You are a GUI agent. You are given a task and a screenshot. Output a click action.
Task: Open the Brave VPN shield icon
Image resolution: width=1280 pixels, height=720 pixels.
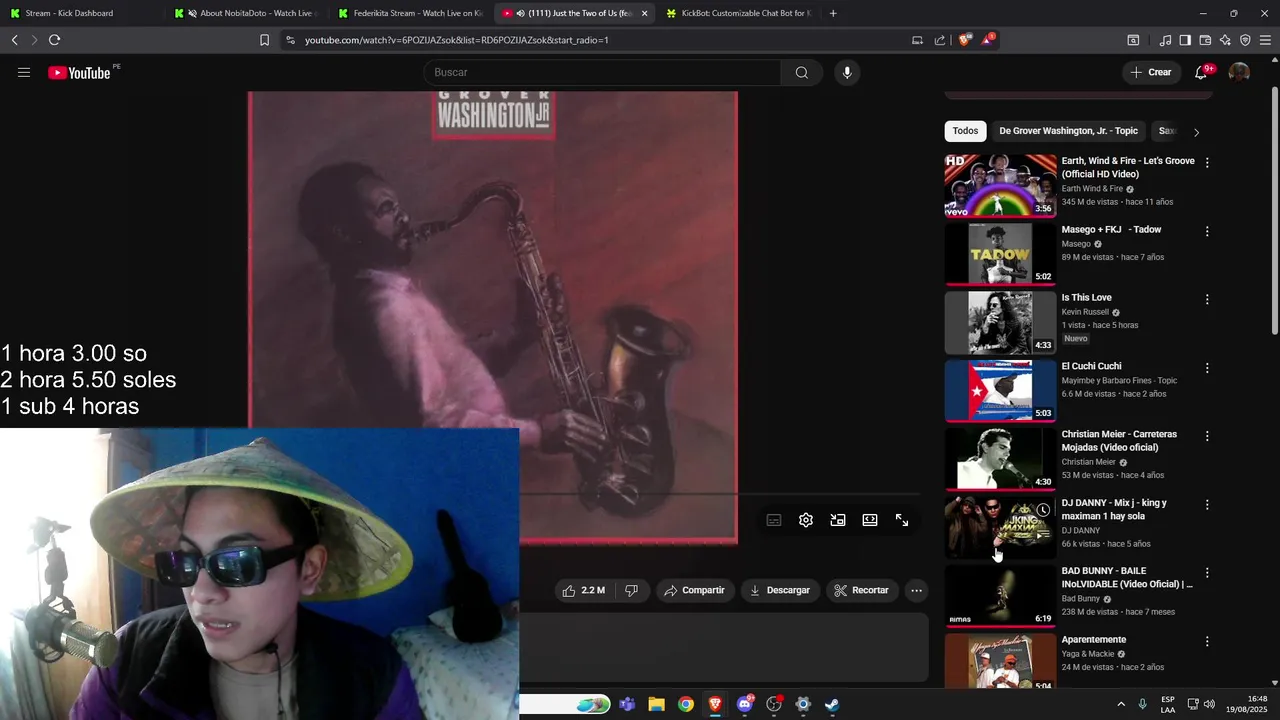pyautogui.click(x=1245, y=40)
